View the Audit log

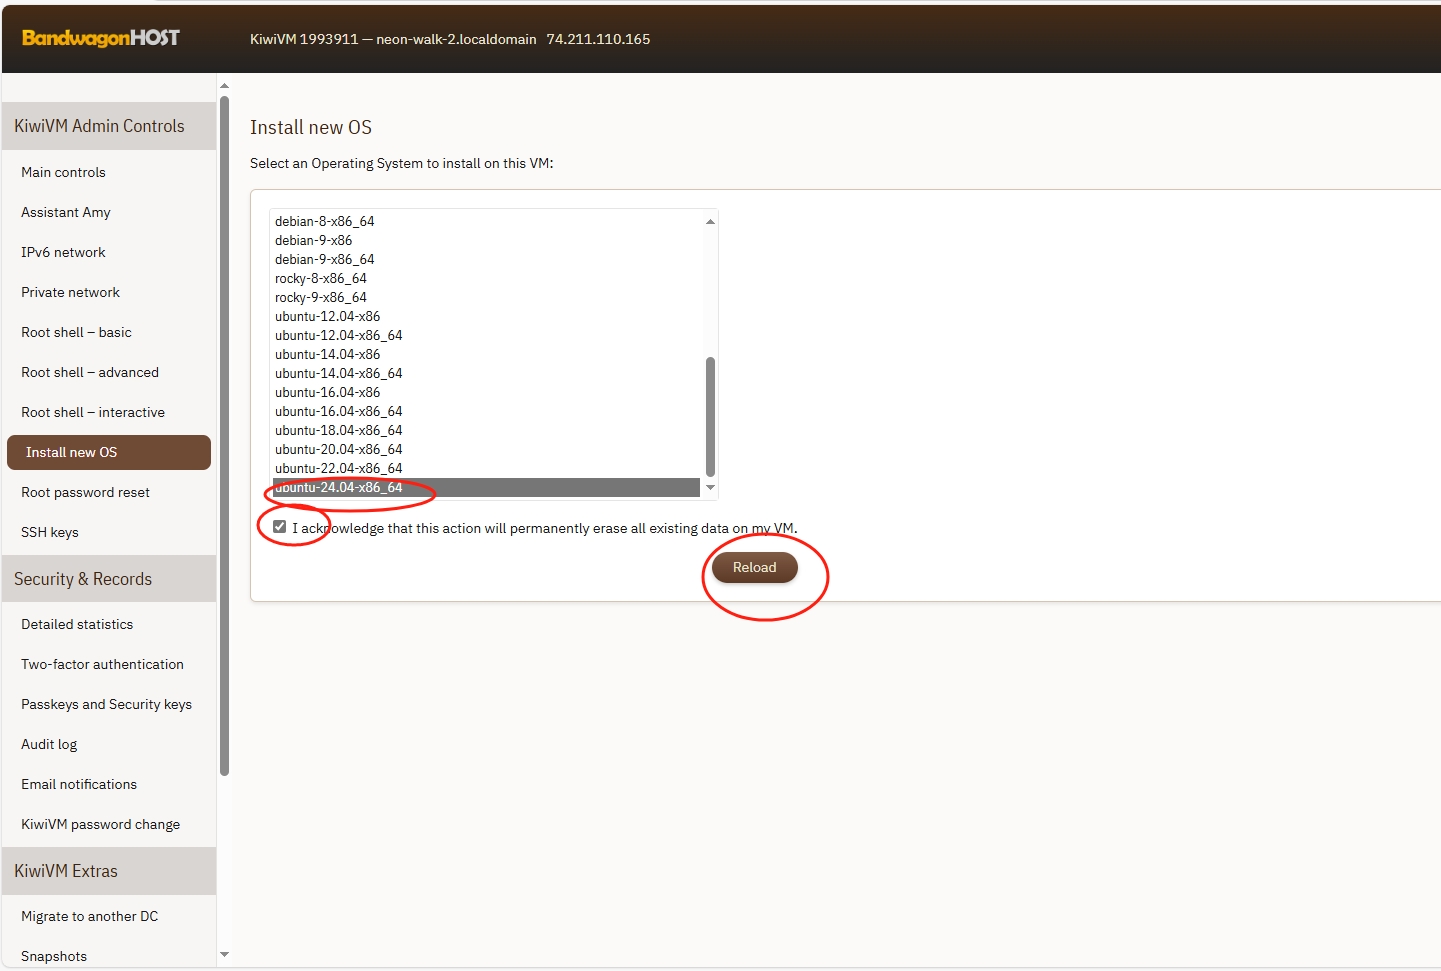click(x=49, y=744)
